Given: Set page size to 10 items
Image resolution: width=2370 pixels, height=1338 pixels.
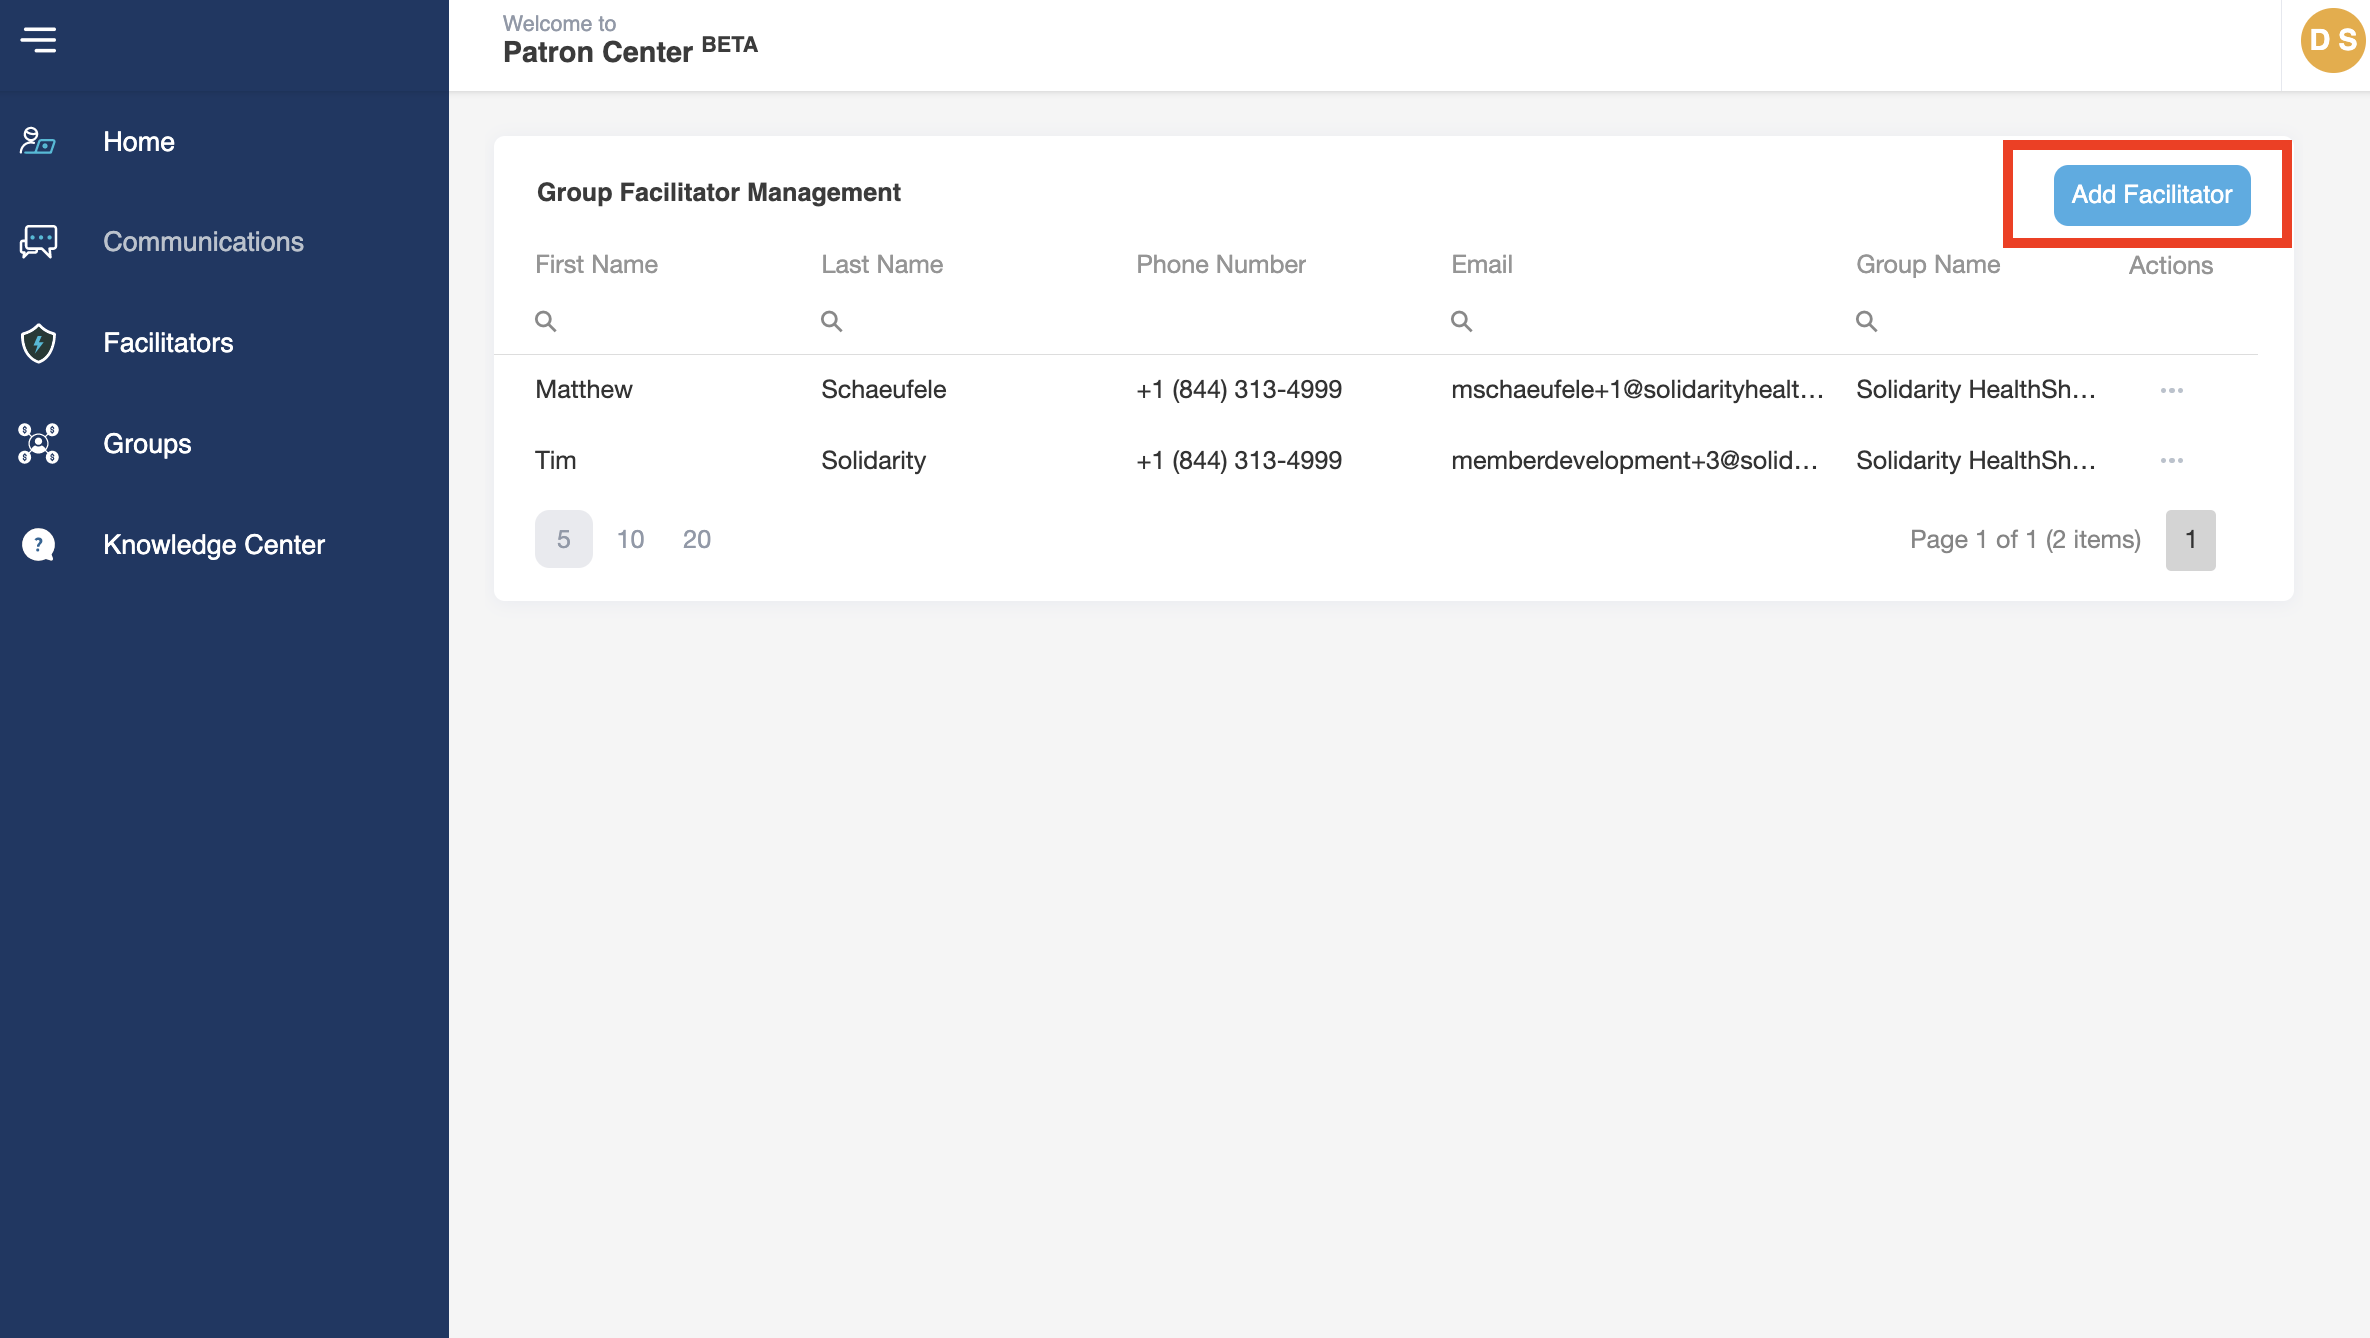Looking at the screenshot, I should [630, 539].
